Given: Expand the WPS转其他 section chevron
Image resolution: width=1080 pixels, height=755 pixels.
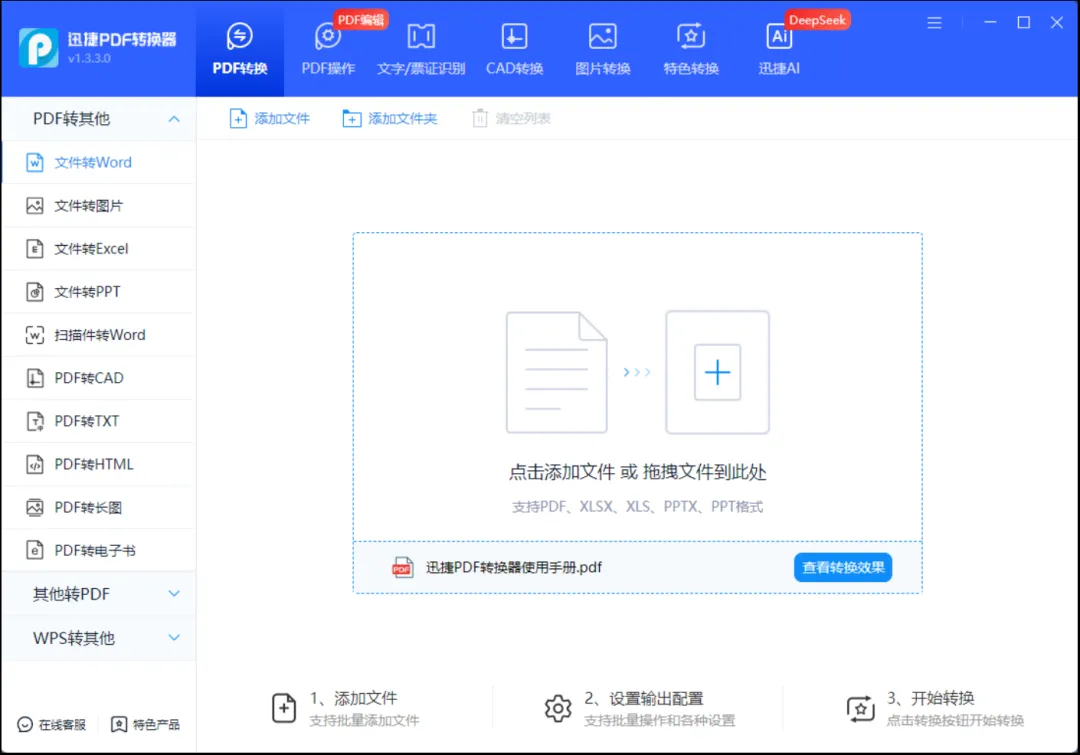Looking at the screenshot, I should pos(174,638).
